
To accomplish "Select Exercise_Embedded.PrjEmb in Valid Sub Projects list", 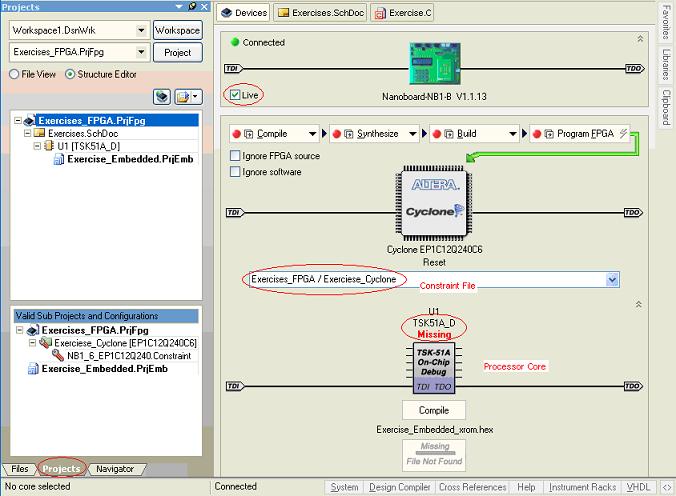I will pyautogui.click(x=105, y=369).
